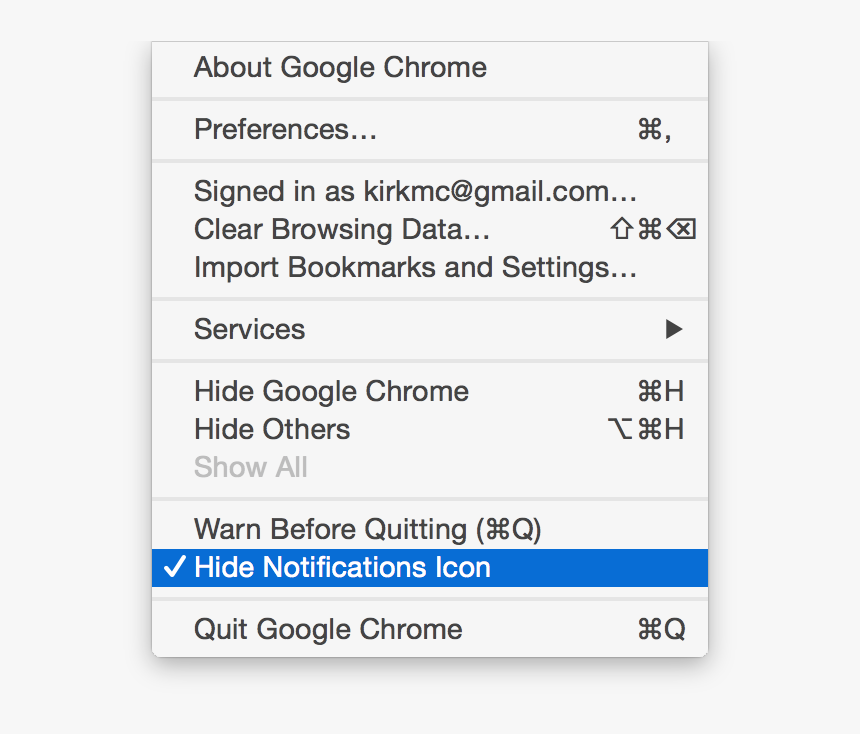Image resolution: width=860 pixels, height=734 pixels.
Task: Select Hide Others entry
Action: (429, 429)
